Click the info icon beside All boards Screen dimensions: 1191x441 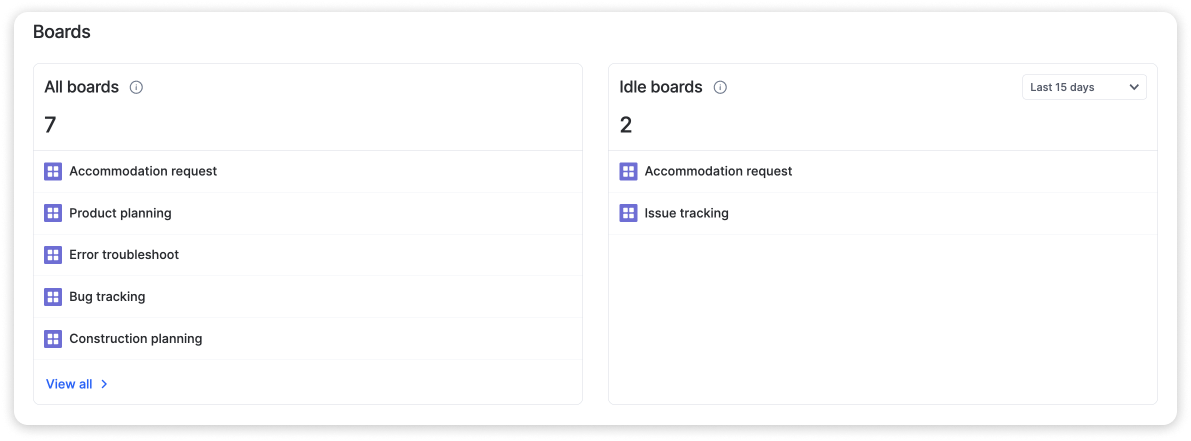coord(136,87)
